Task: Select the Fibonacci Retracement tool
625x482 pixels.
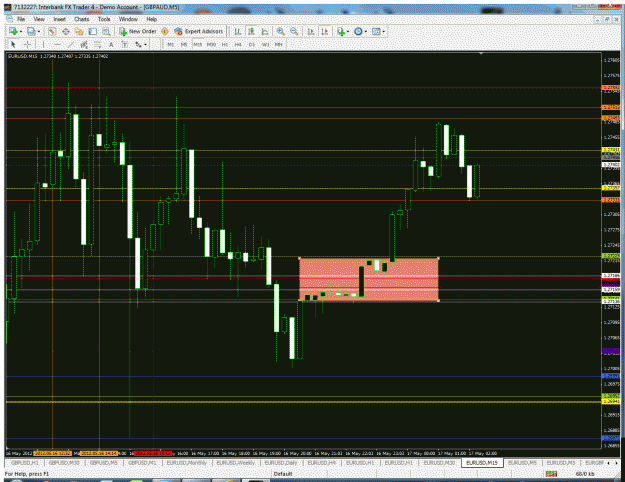Action: tap(98, 45)
